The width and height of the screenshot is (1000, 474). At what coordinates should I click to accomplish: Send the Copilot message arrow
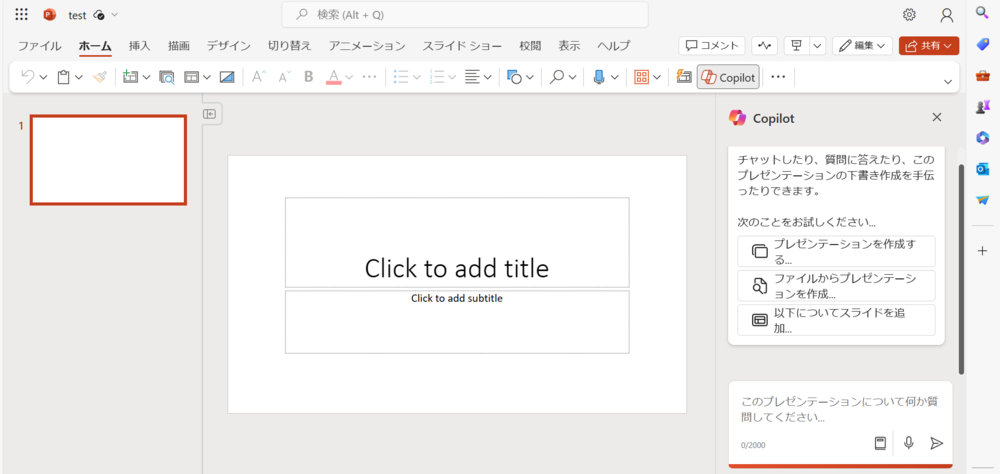[x=936, y=443]
